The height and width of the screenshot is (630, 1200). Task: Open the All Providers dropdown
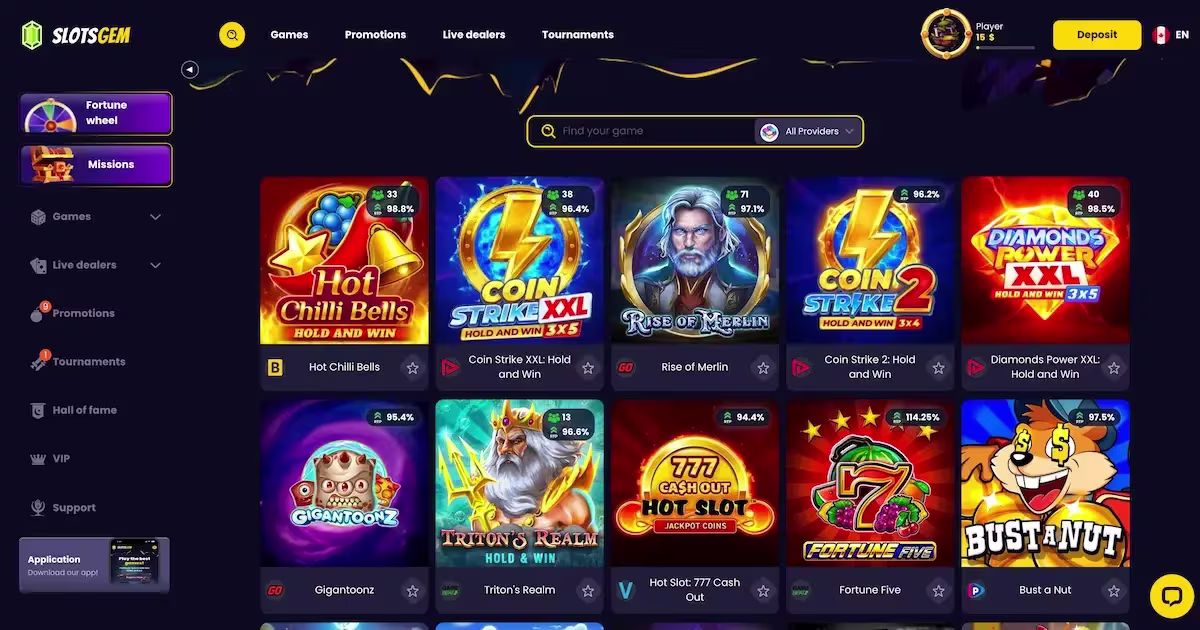pyautogui.click(x=808, y=131)
